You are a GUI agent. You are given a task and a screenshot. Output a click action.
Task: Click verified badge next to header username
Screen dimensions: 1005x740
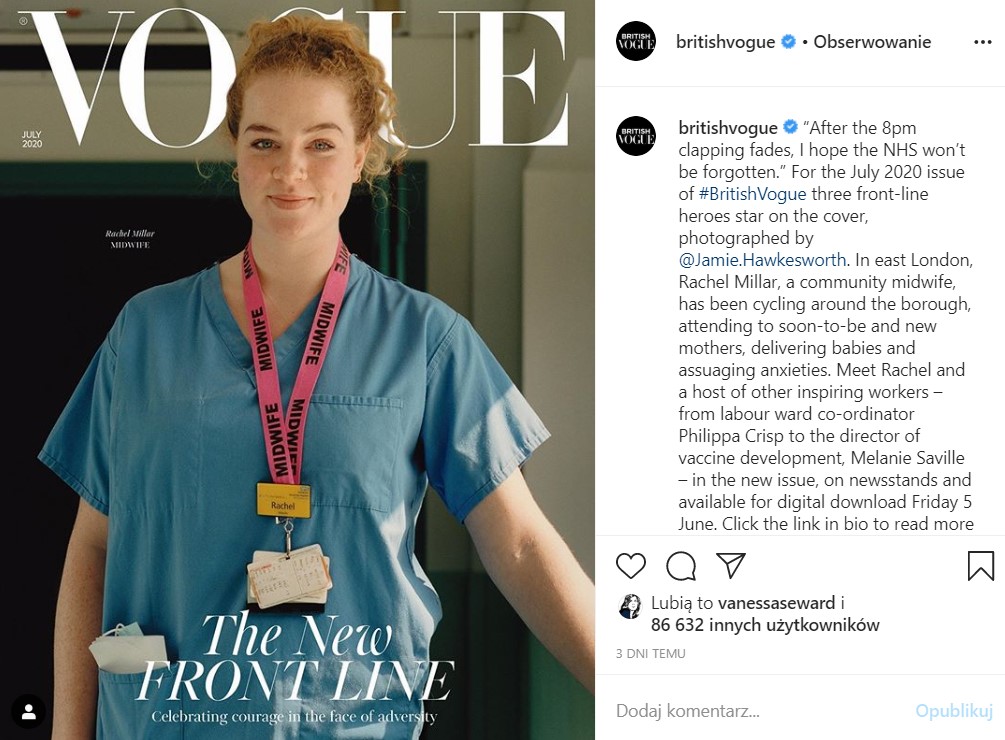tap(789, 42)
